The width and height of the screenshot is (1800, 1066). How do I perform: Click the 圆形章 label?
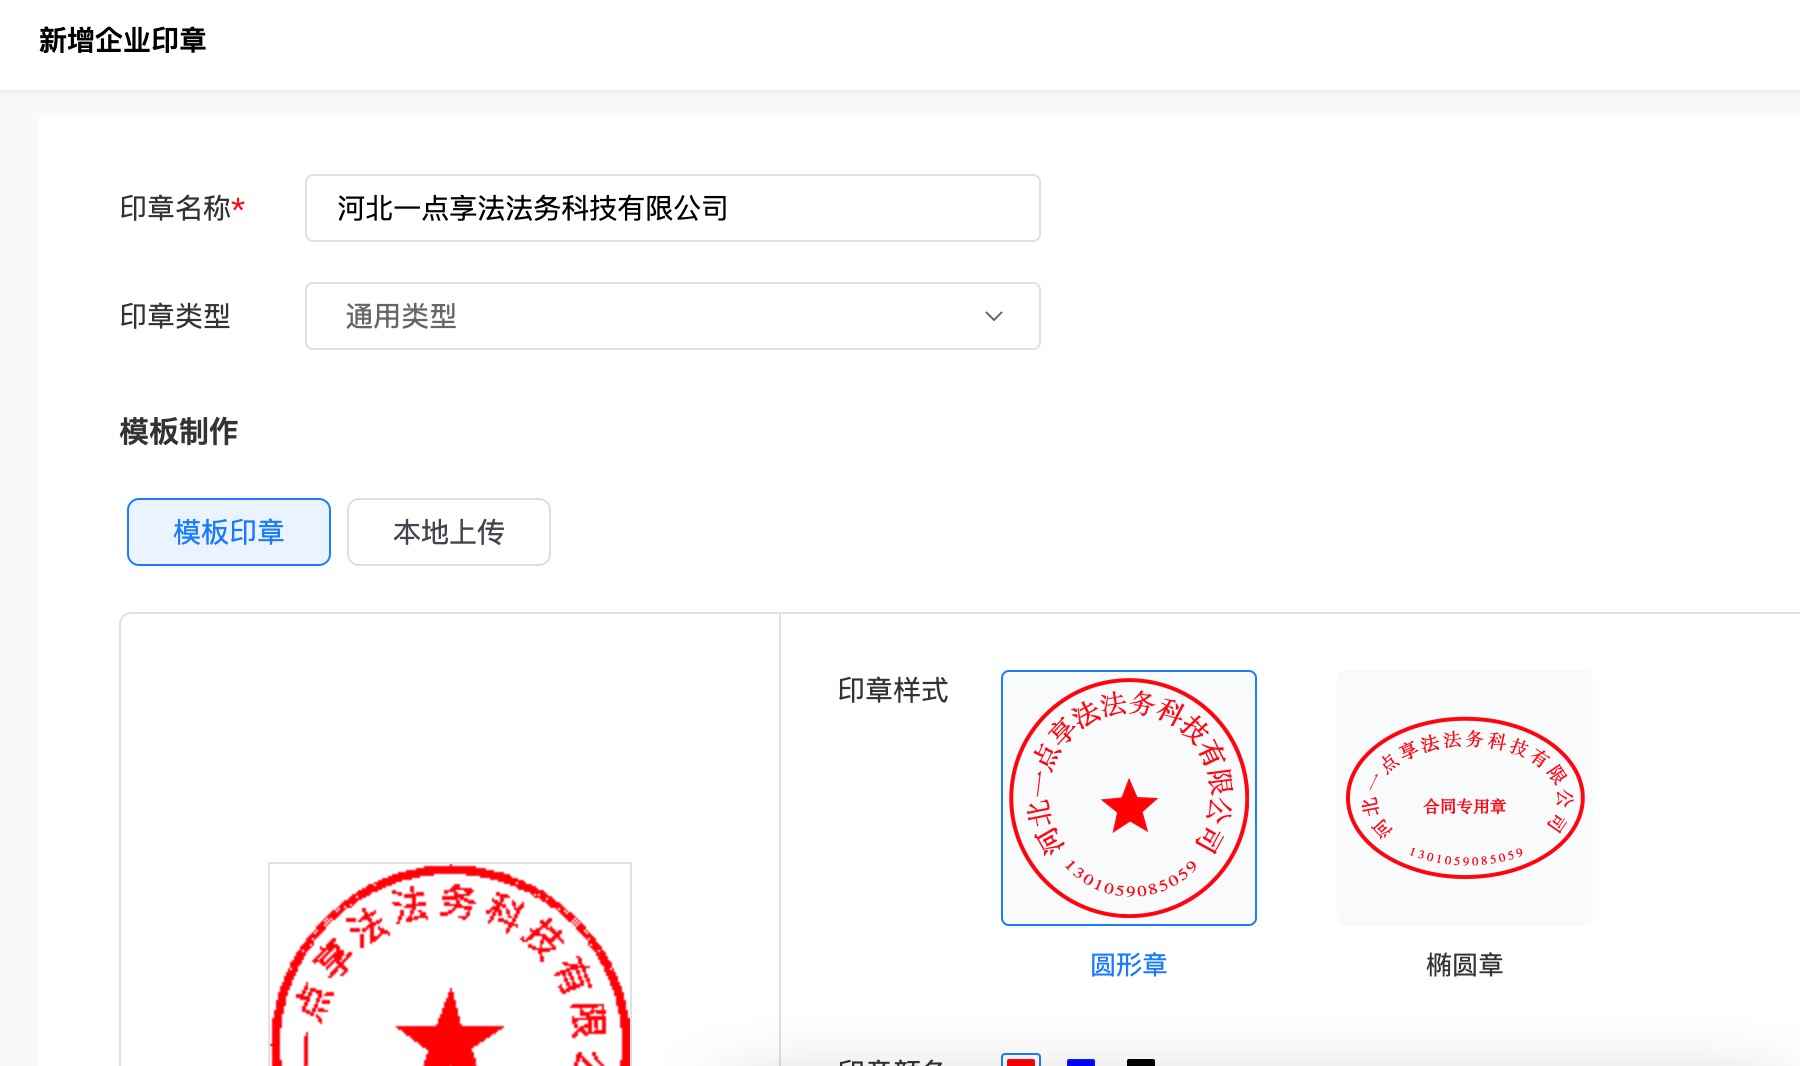(x=1129, y=965)
